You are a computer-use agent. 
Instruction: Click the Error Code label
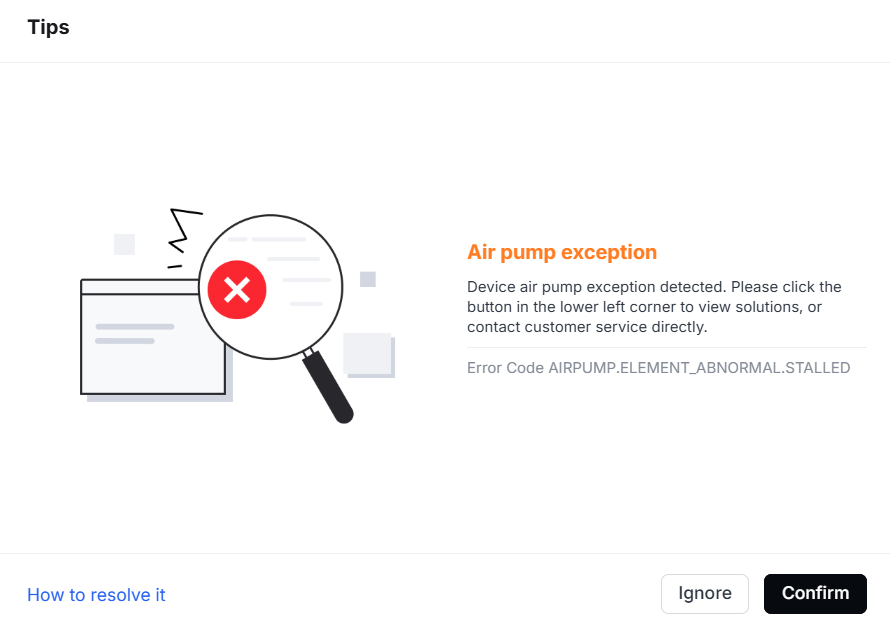(505, 368)
